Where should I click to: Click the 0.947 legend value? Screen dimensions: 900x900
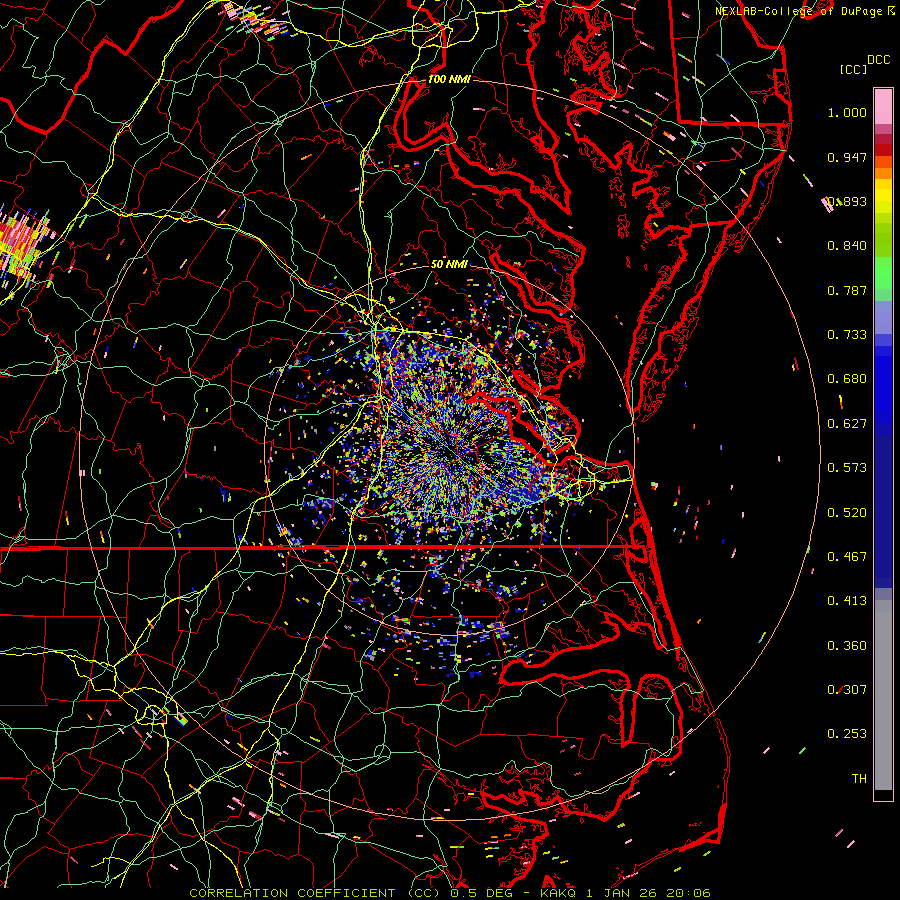[847, 157]
